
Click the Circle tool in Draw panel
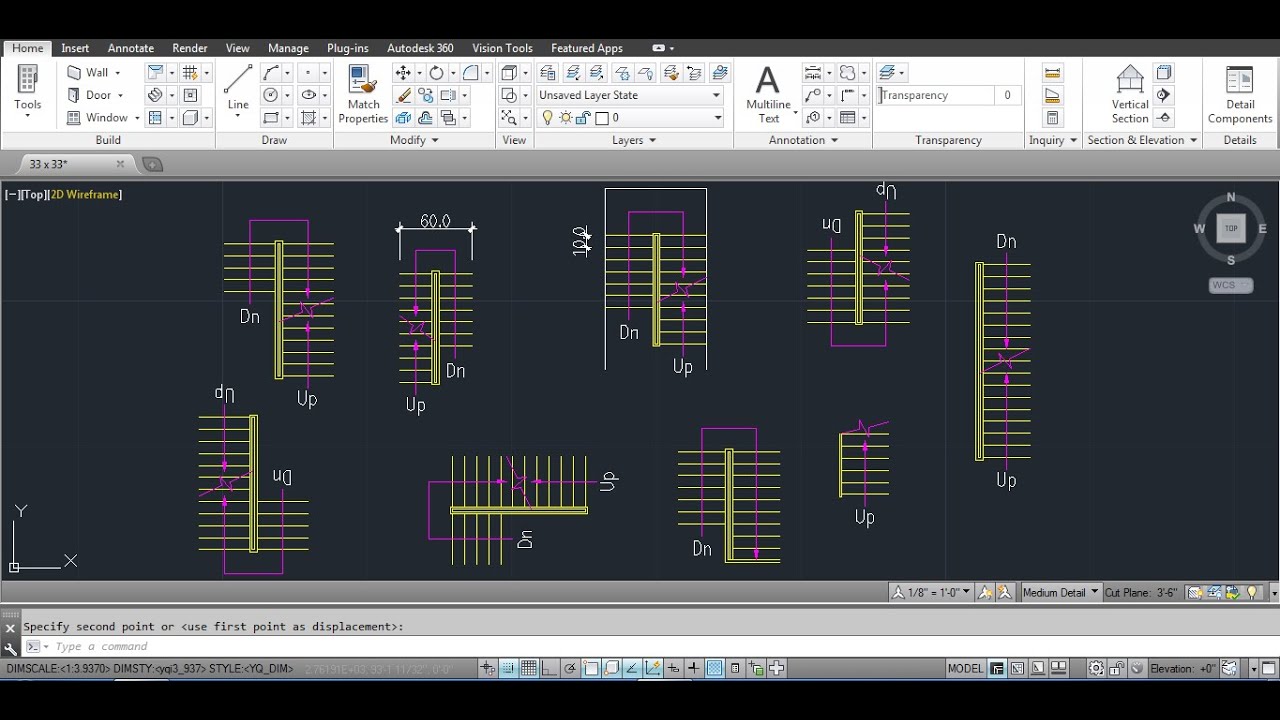270,95
